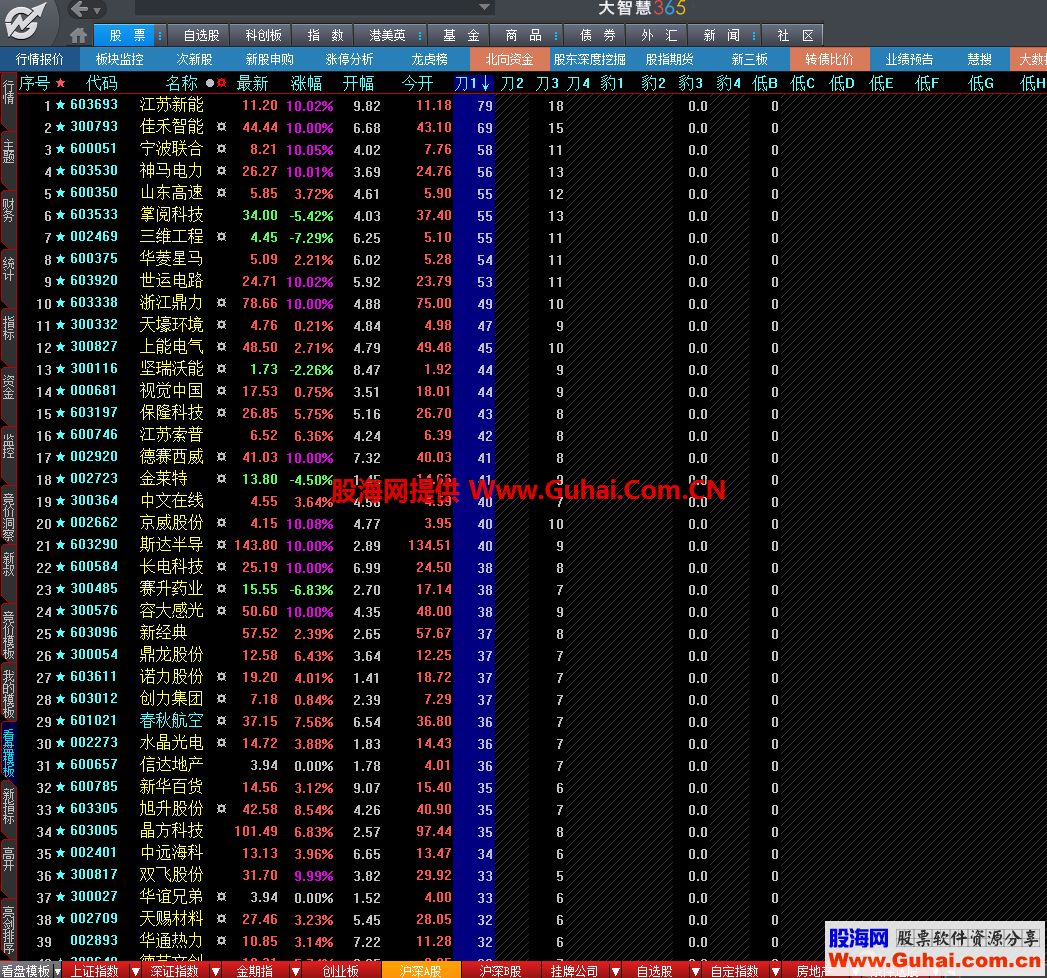Image resolution: width=1047 pixels, height=978 pixels.
Task: Open dropdown arrow next to 自选股 bottom tab
Action: coord(695,971)
